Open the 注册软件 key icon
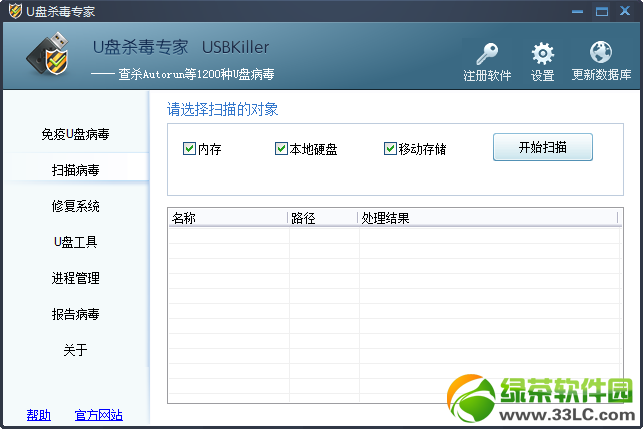The height and width of the screenshot is (436, 643). pos(487,54)
